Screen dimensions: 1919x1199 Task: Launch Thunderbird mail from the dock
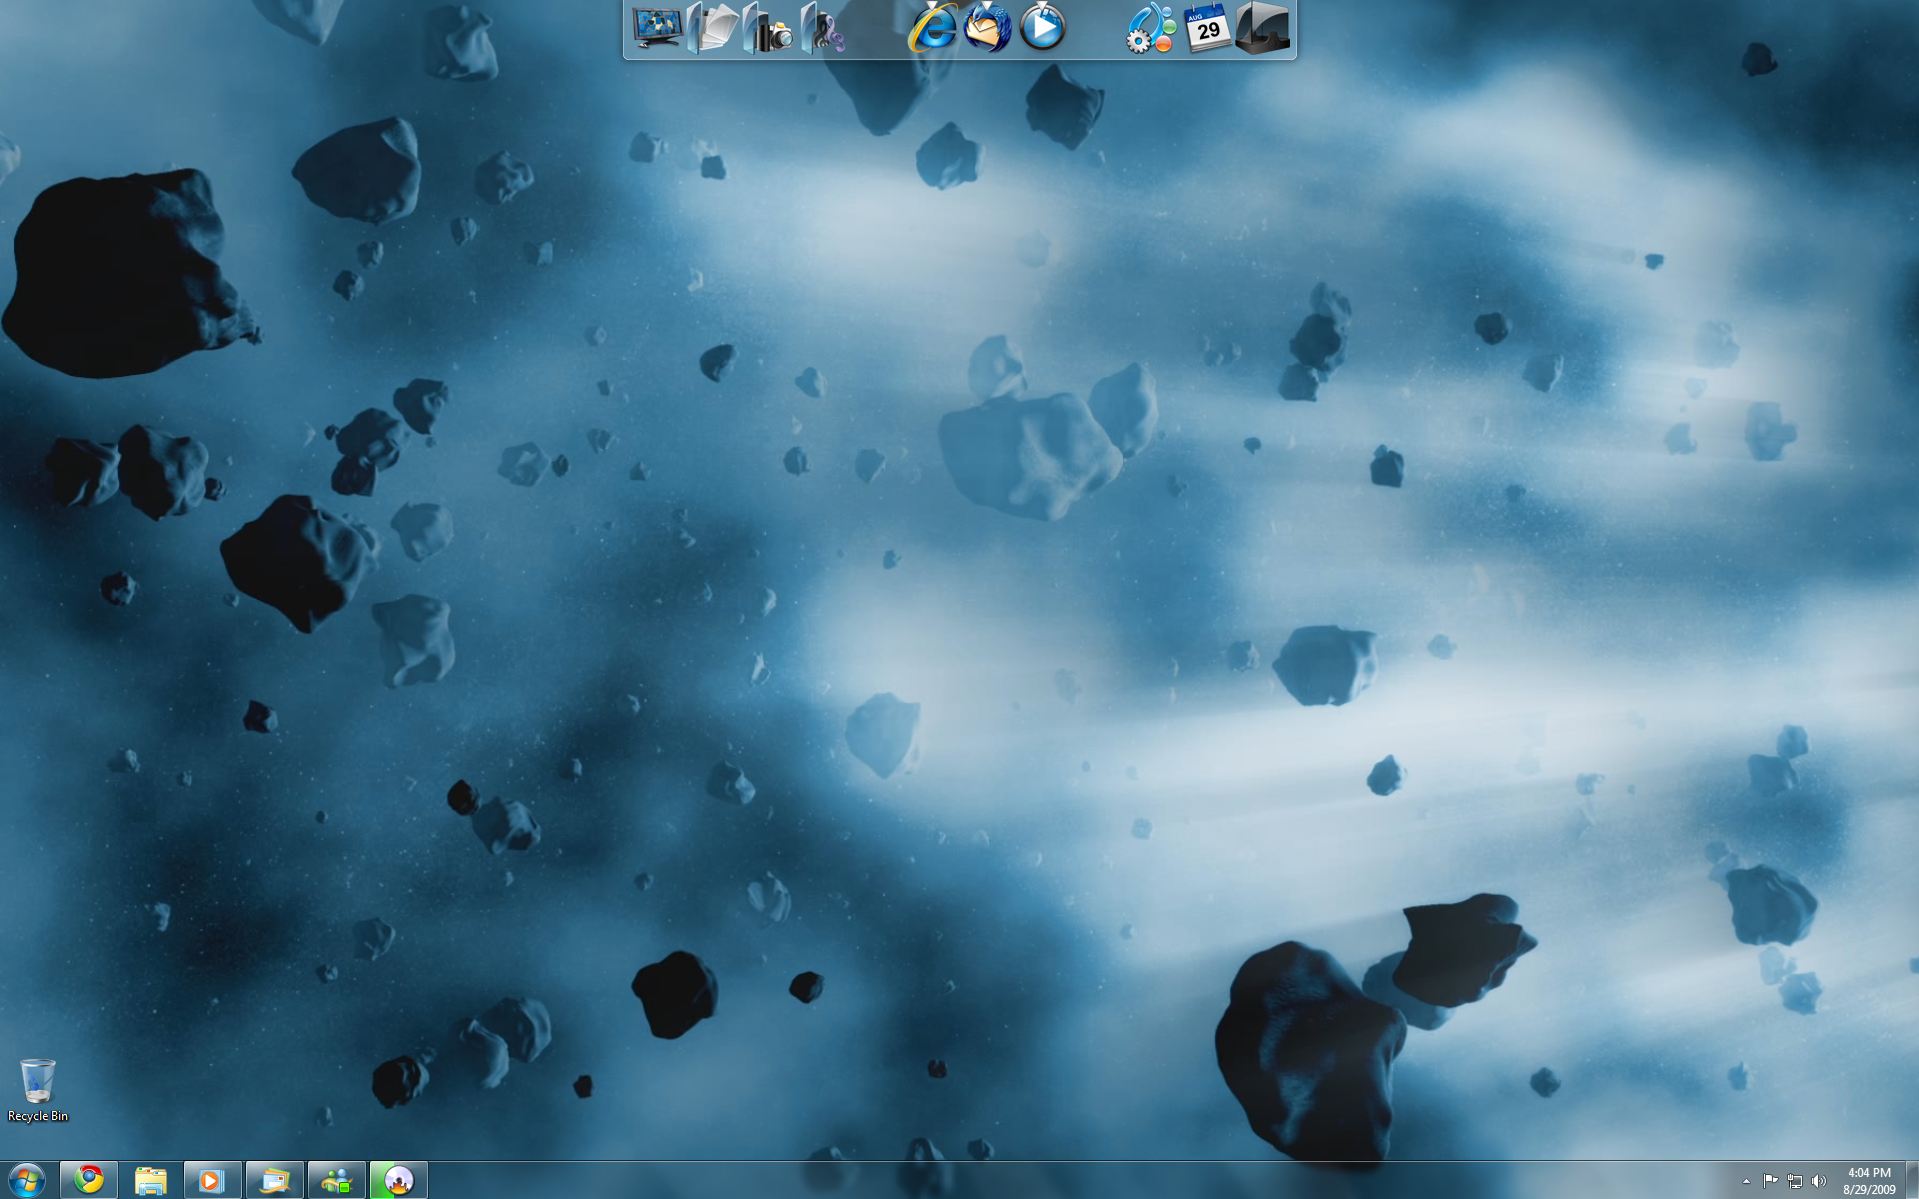987,28
